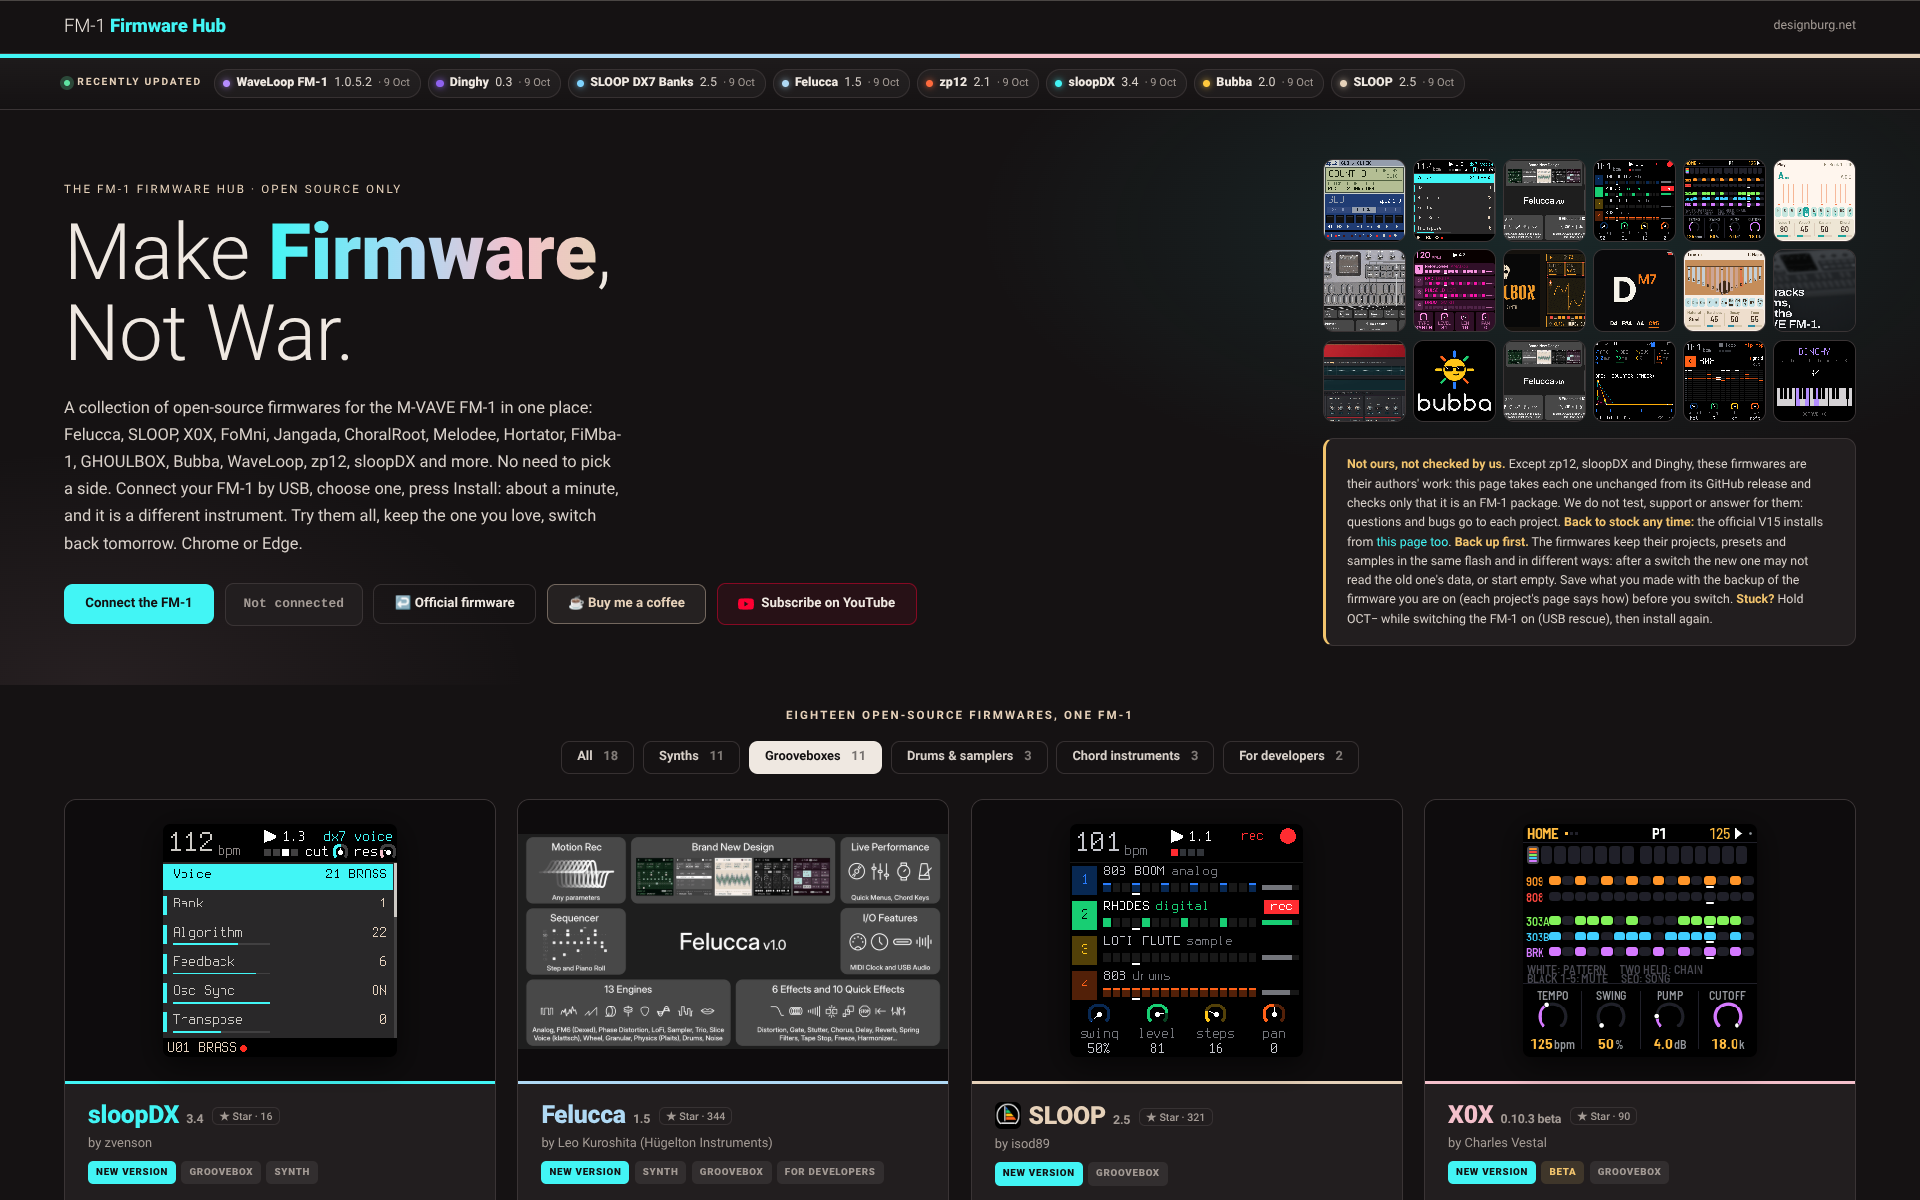Click the SYNTH tag on the sloopDX card

[x=292, y=1172]
